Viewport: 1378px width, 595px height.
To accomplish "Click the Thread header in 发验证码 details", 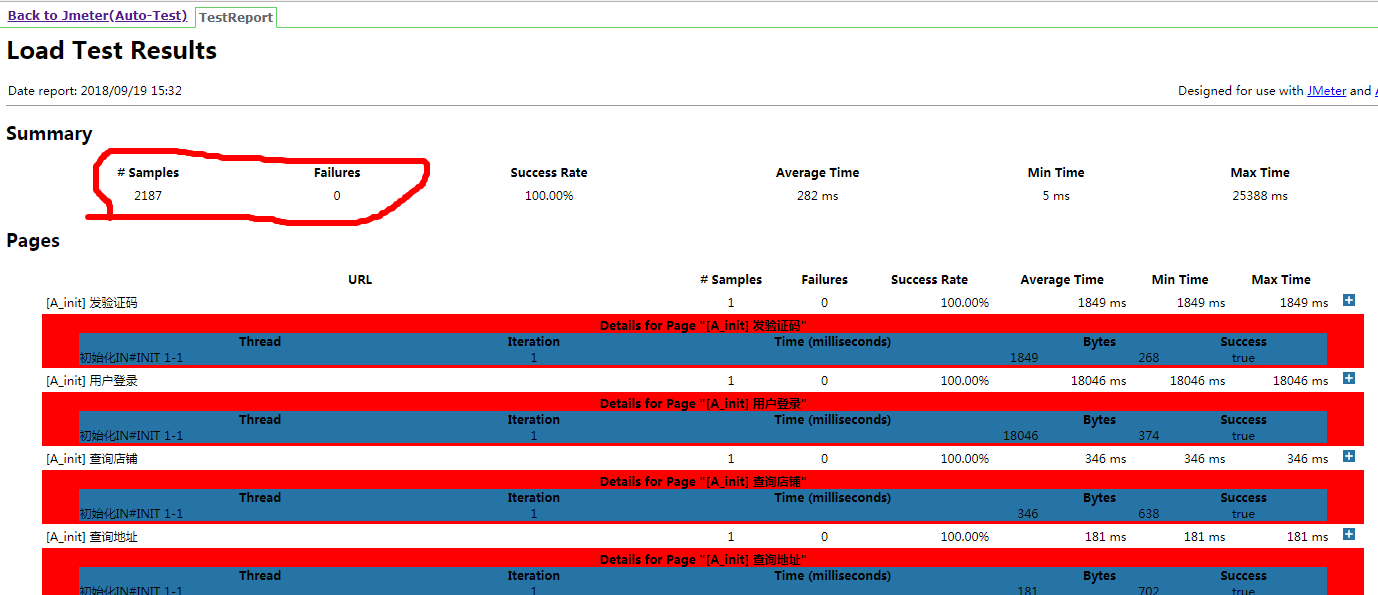I will 260,342.
